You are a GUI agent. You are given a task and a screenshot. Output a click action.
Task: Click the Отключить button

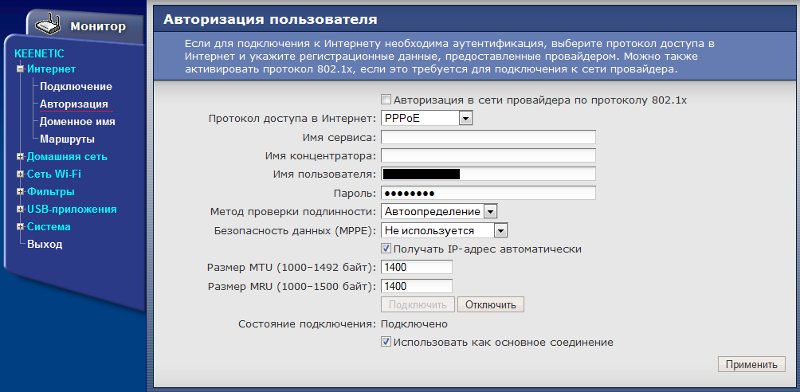490,305
